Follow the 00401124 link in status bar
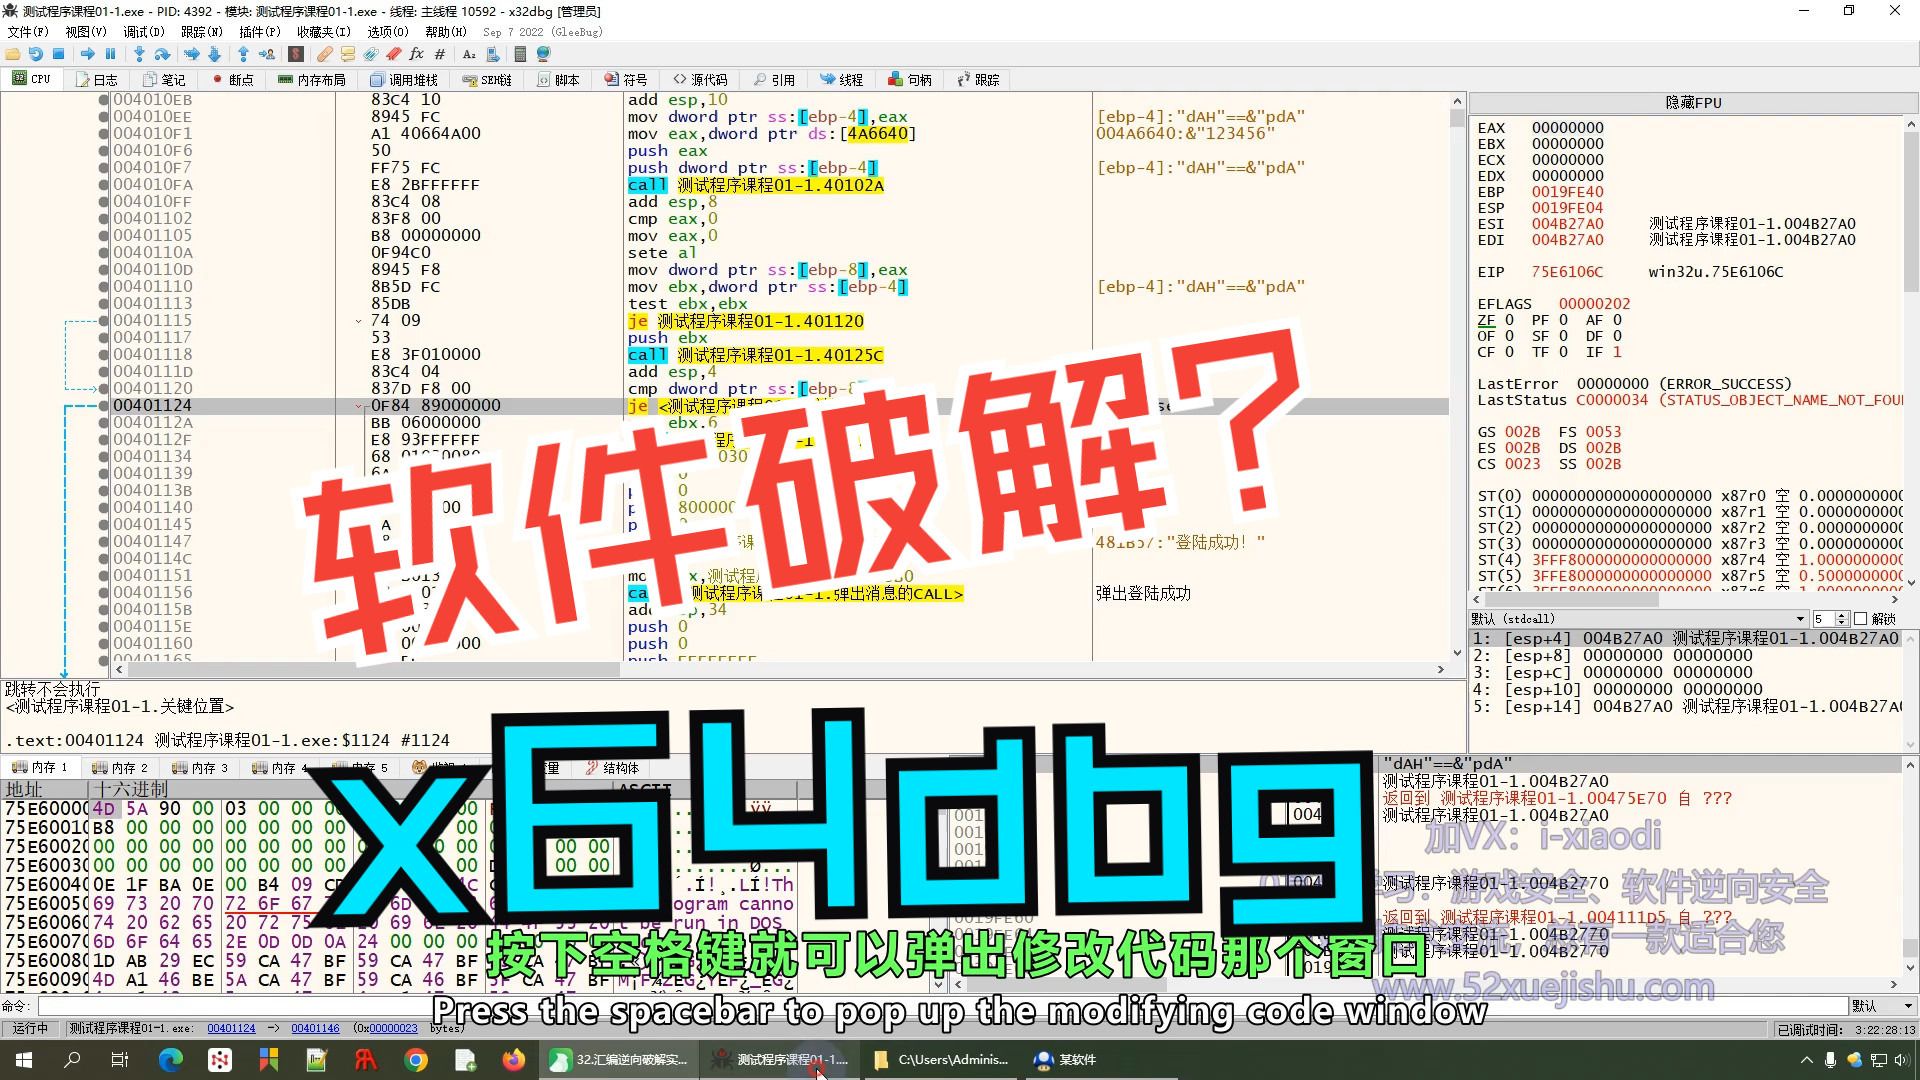Image resolution: width=1920 pixels, height=1080 pixels. coord(231,1028)
